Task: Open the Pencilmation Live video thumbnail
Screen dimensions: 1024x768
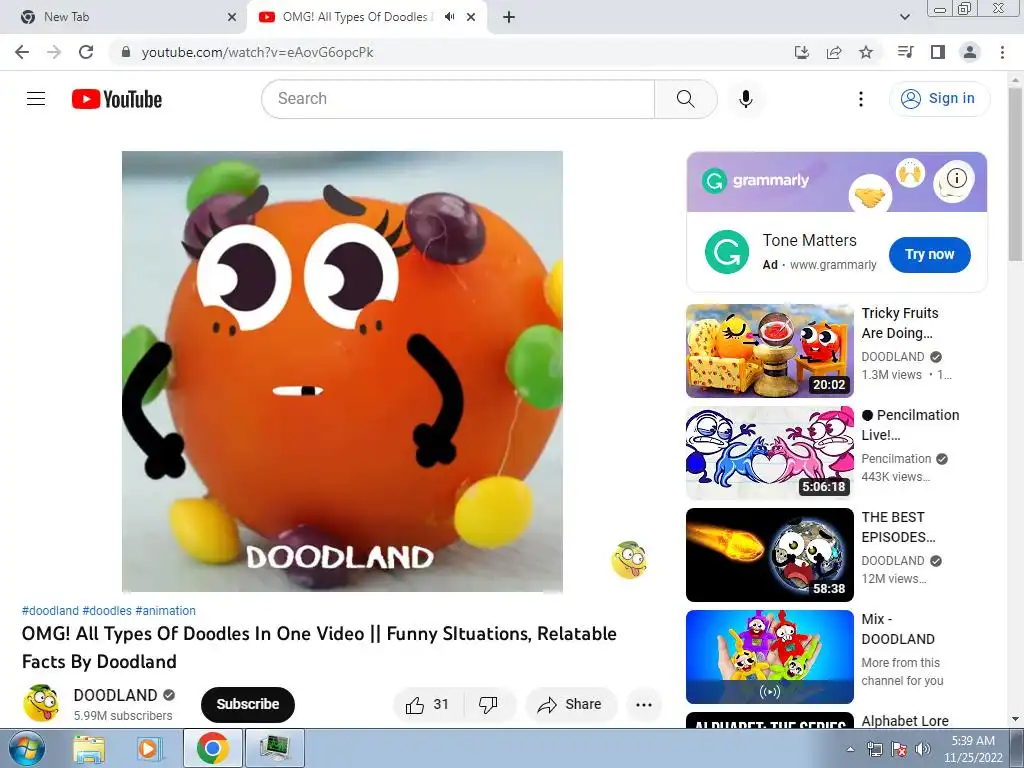Action: [x=769, y=453]
